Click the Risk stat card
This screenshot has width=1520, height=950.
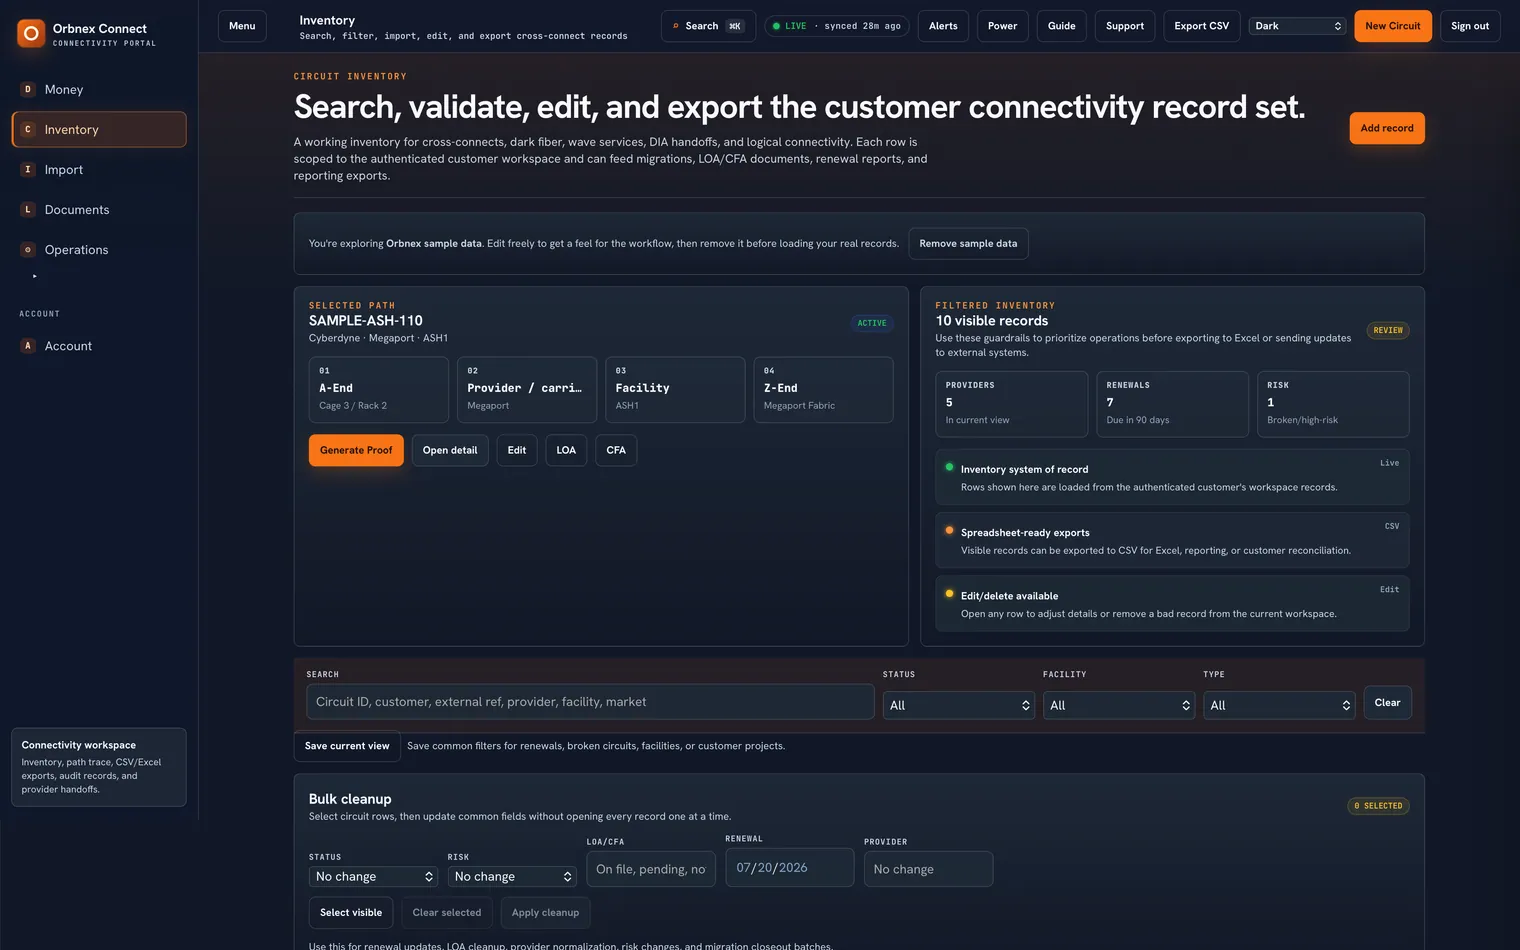[x=1333, y=404]
